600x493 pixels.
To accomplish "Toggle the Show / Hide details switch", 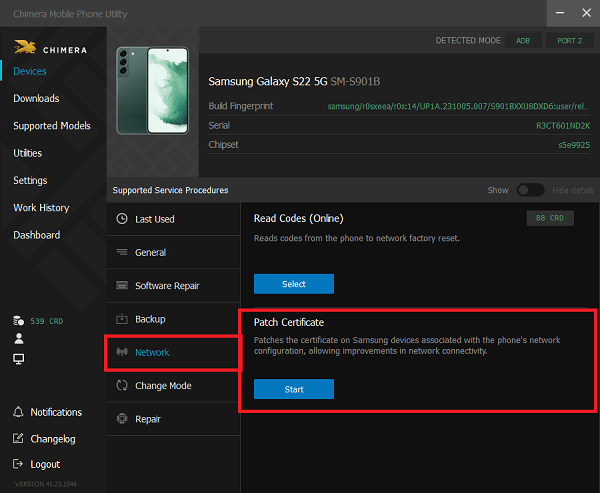I will (x=530, y=190).
